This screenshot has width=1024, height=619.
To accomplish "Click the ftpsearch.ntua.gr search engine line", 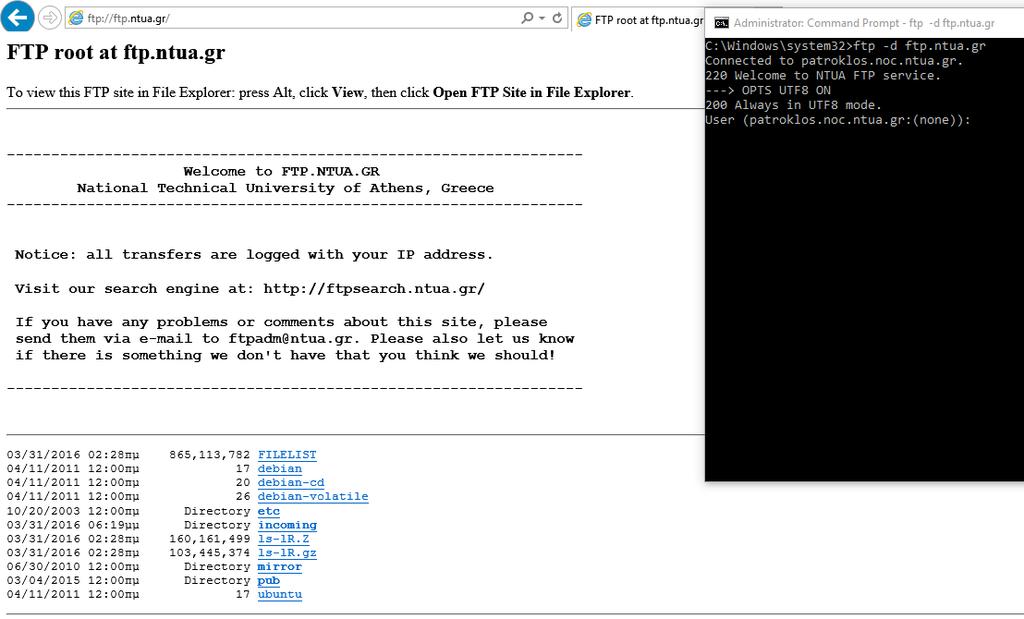I will coord(250,289).
